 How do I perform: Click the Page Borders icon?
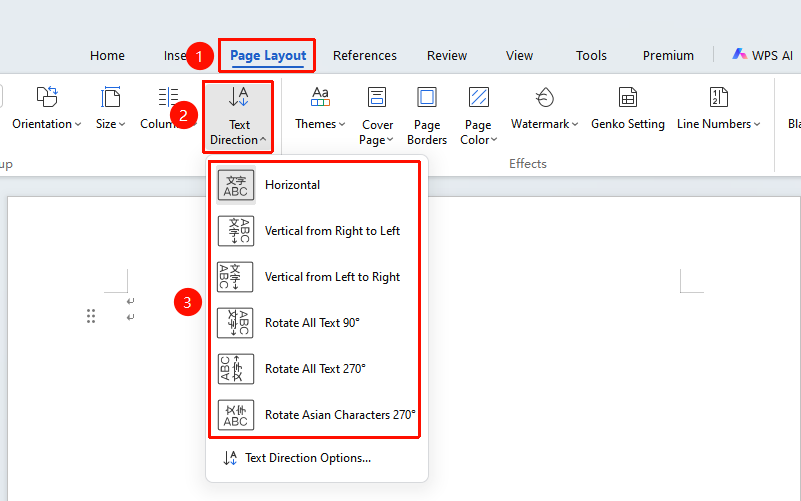click(x=427, y=97)
